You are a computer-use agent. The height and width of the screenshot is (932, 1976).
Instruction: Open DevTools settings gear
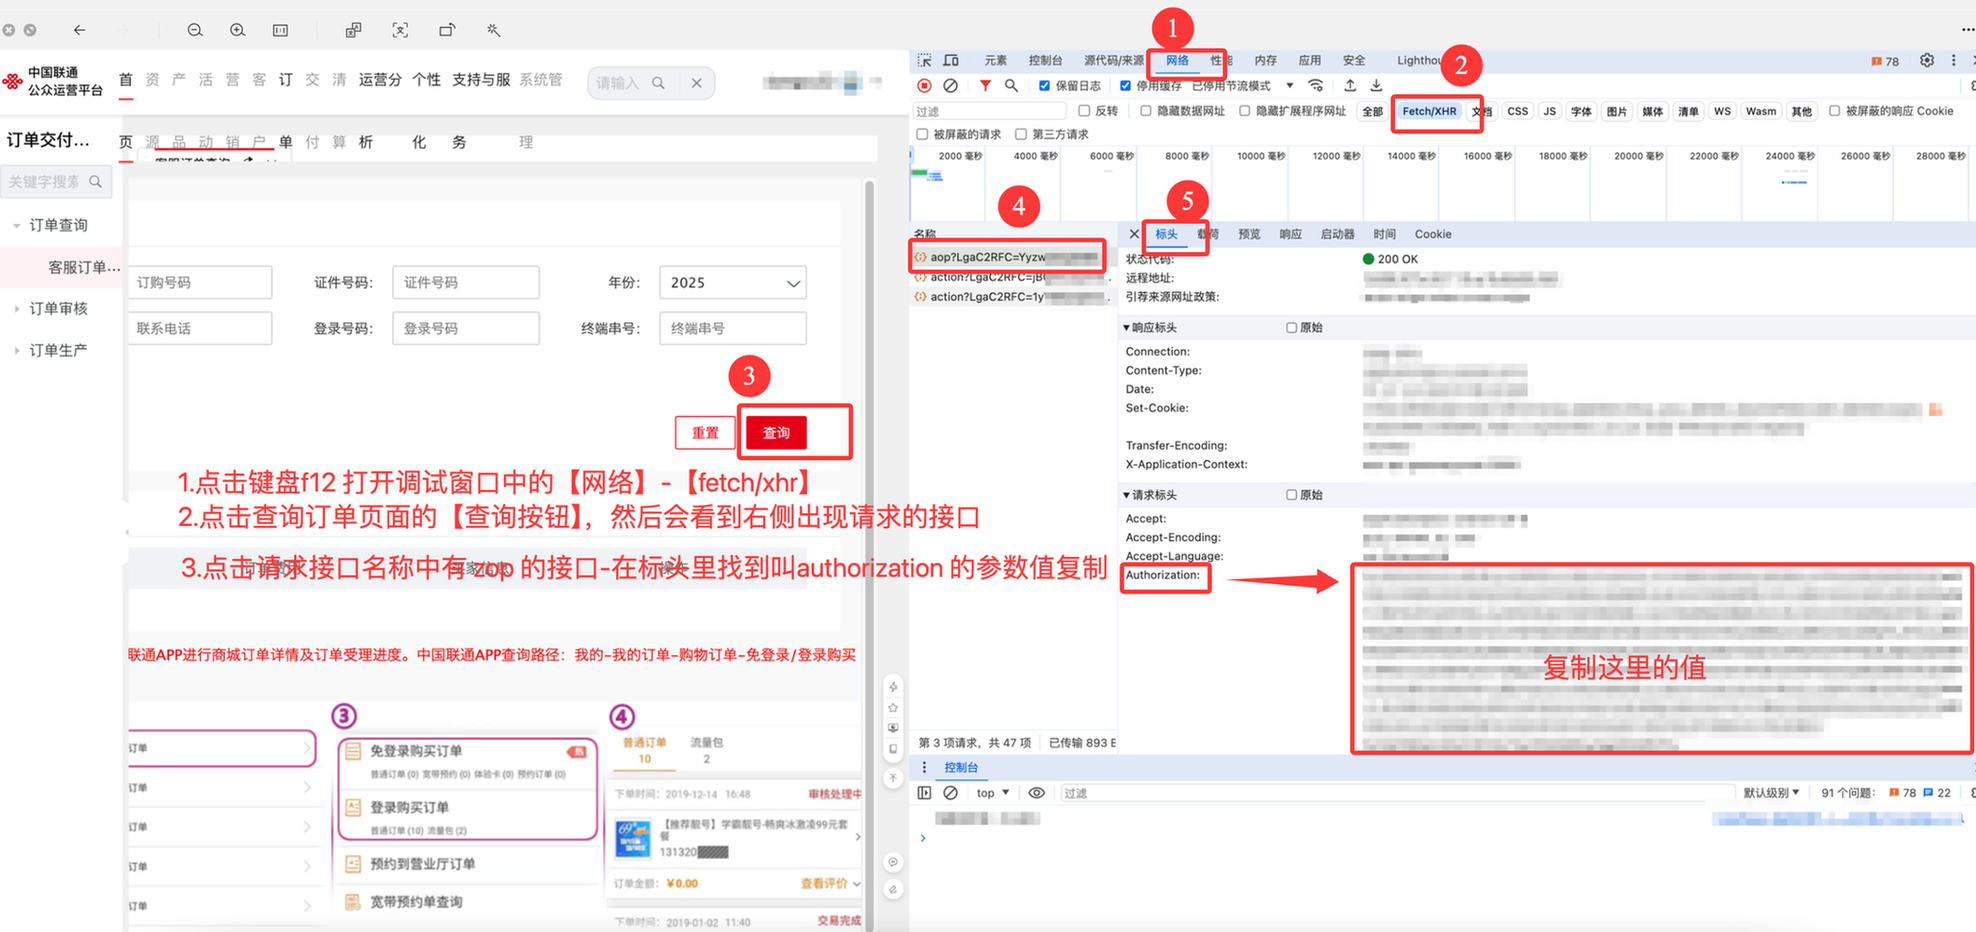click(x=1927, y=60)
